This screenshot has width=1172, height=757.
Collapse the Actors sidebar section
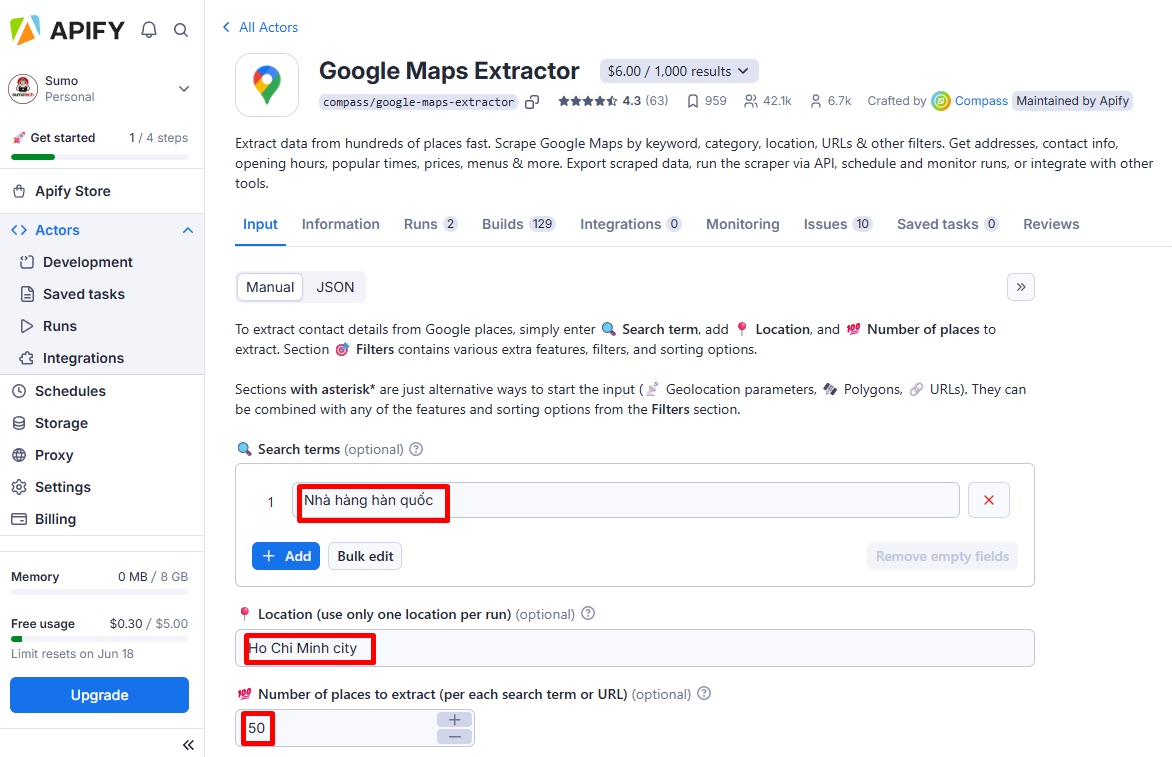coord(187,230)
